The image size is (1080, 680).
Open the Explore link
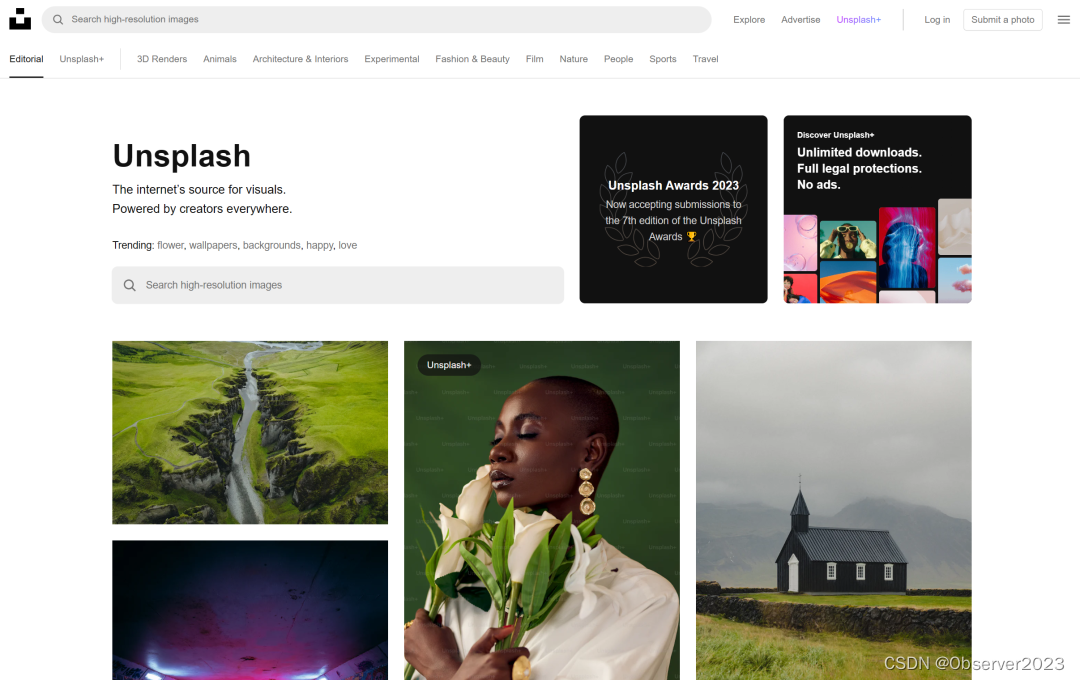coord(749,19)
